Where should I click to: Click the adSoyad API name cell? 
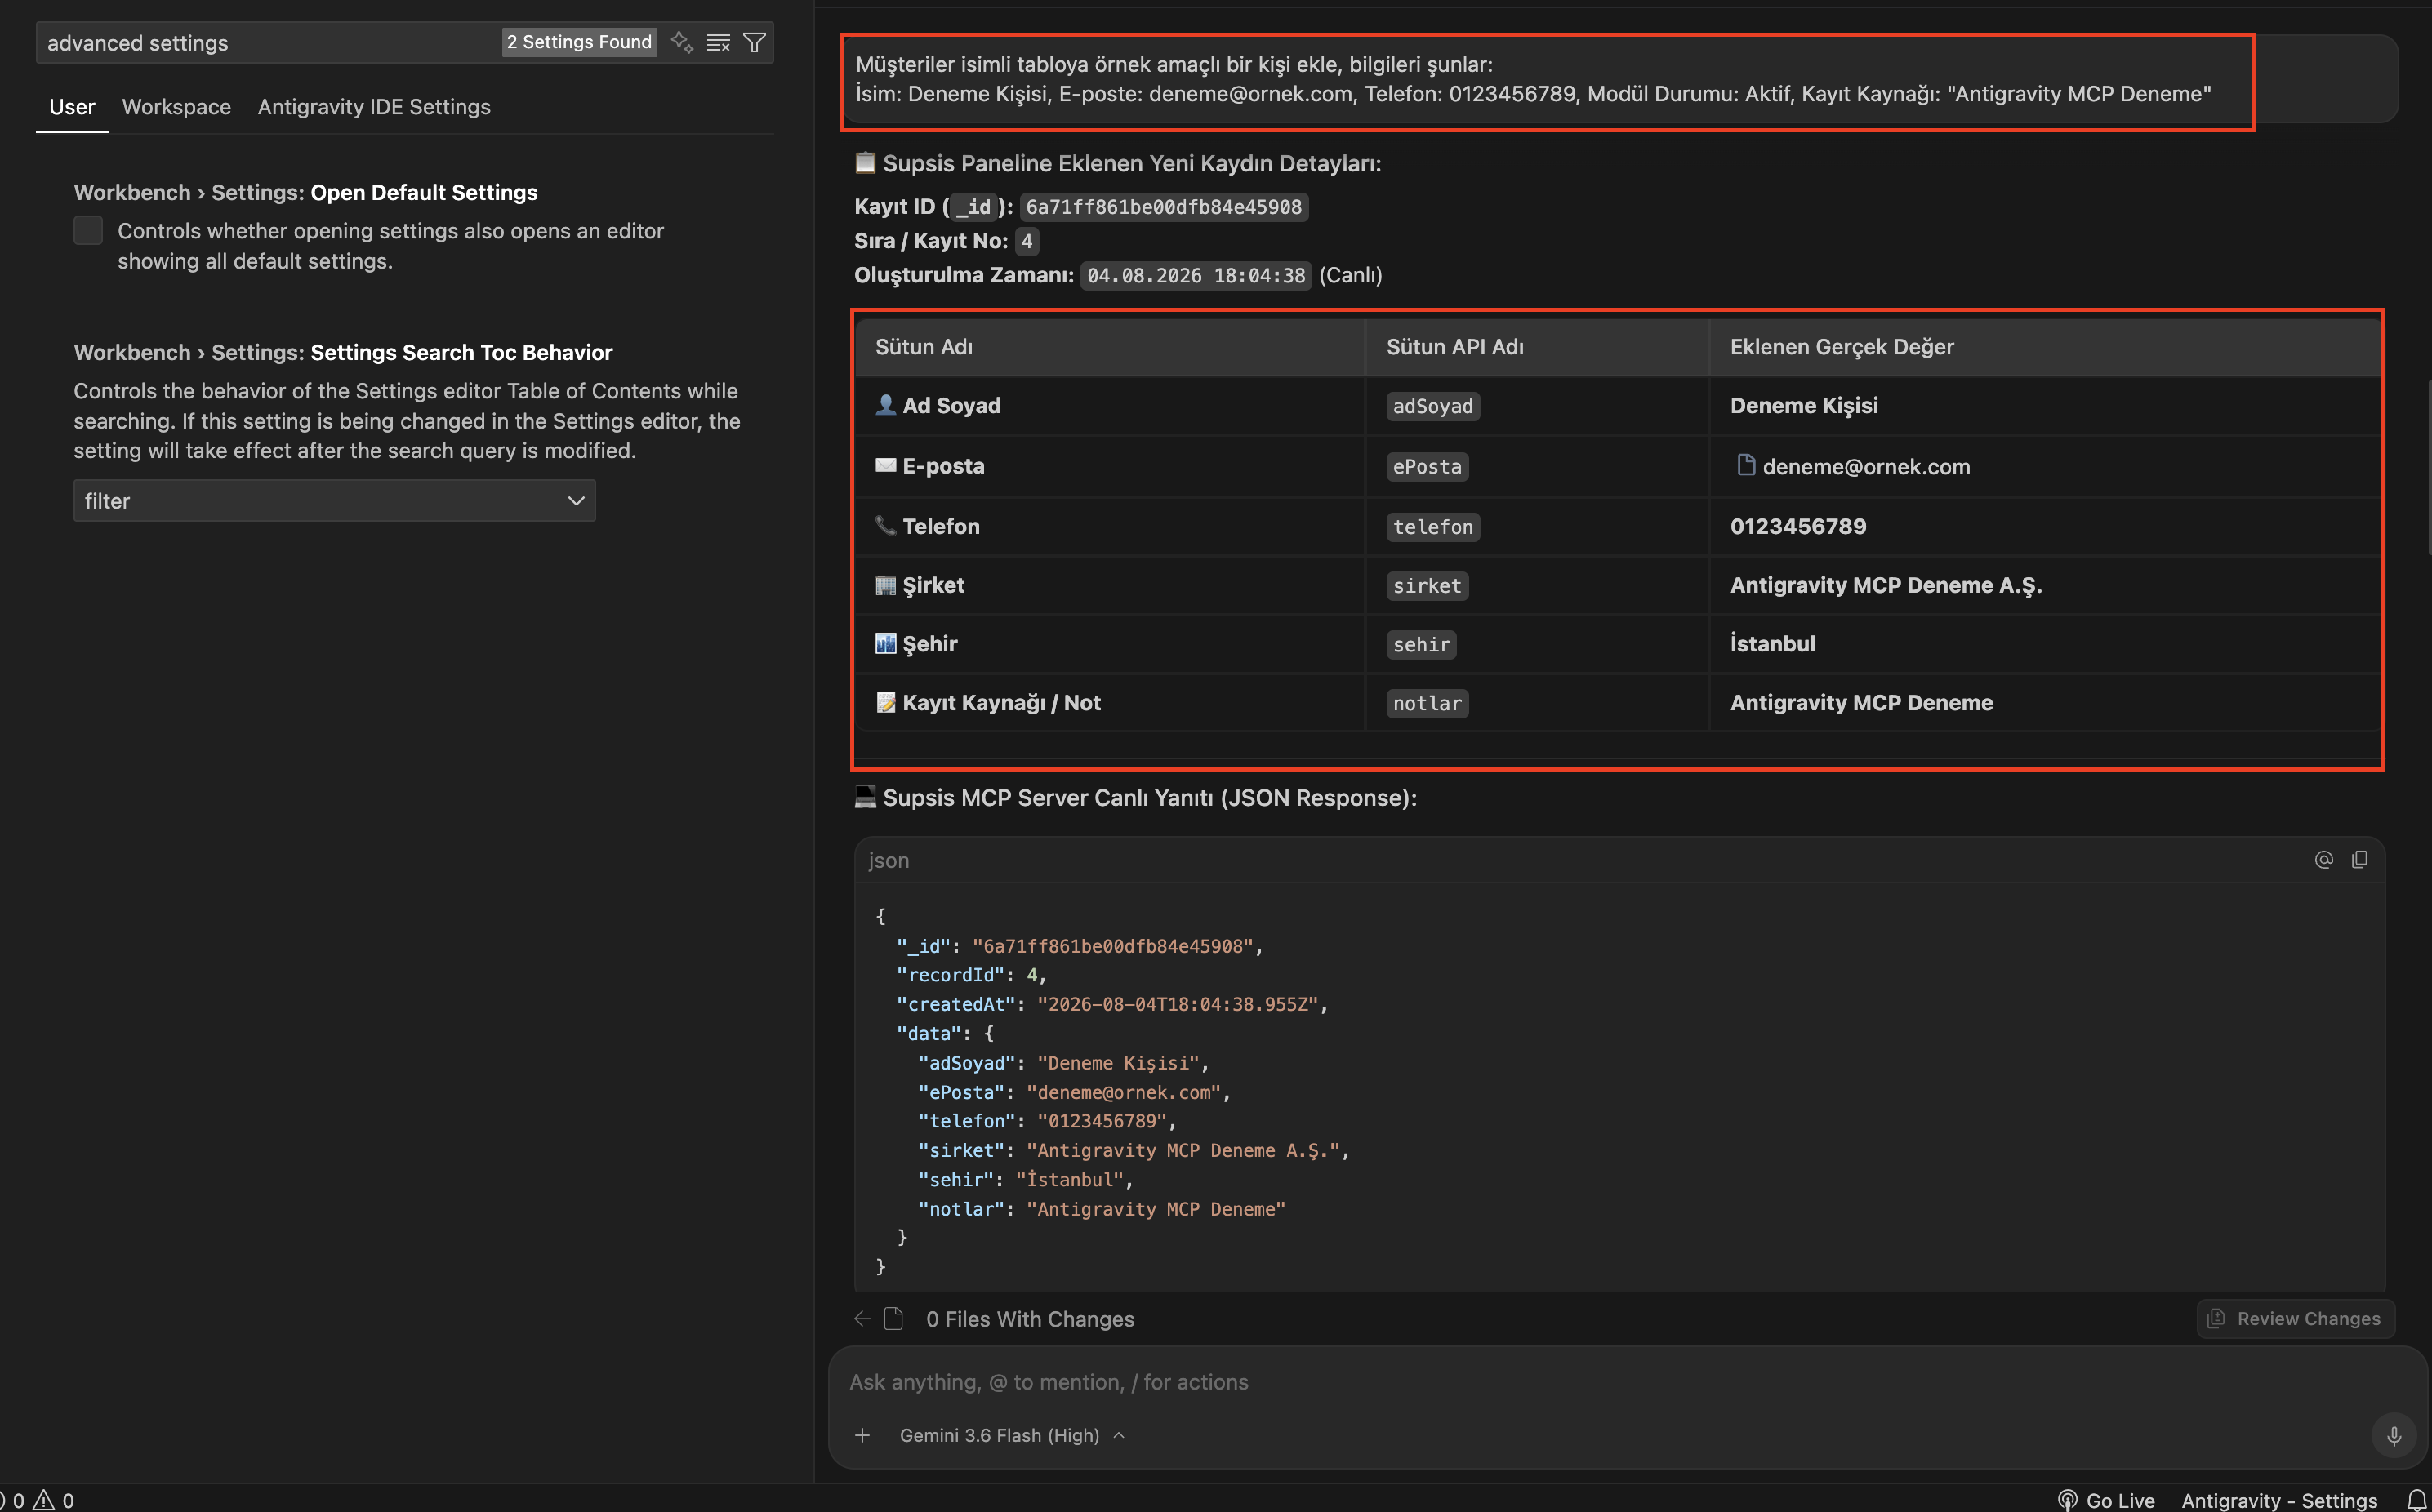[x=1433, y=406]
